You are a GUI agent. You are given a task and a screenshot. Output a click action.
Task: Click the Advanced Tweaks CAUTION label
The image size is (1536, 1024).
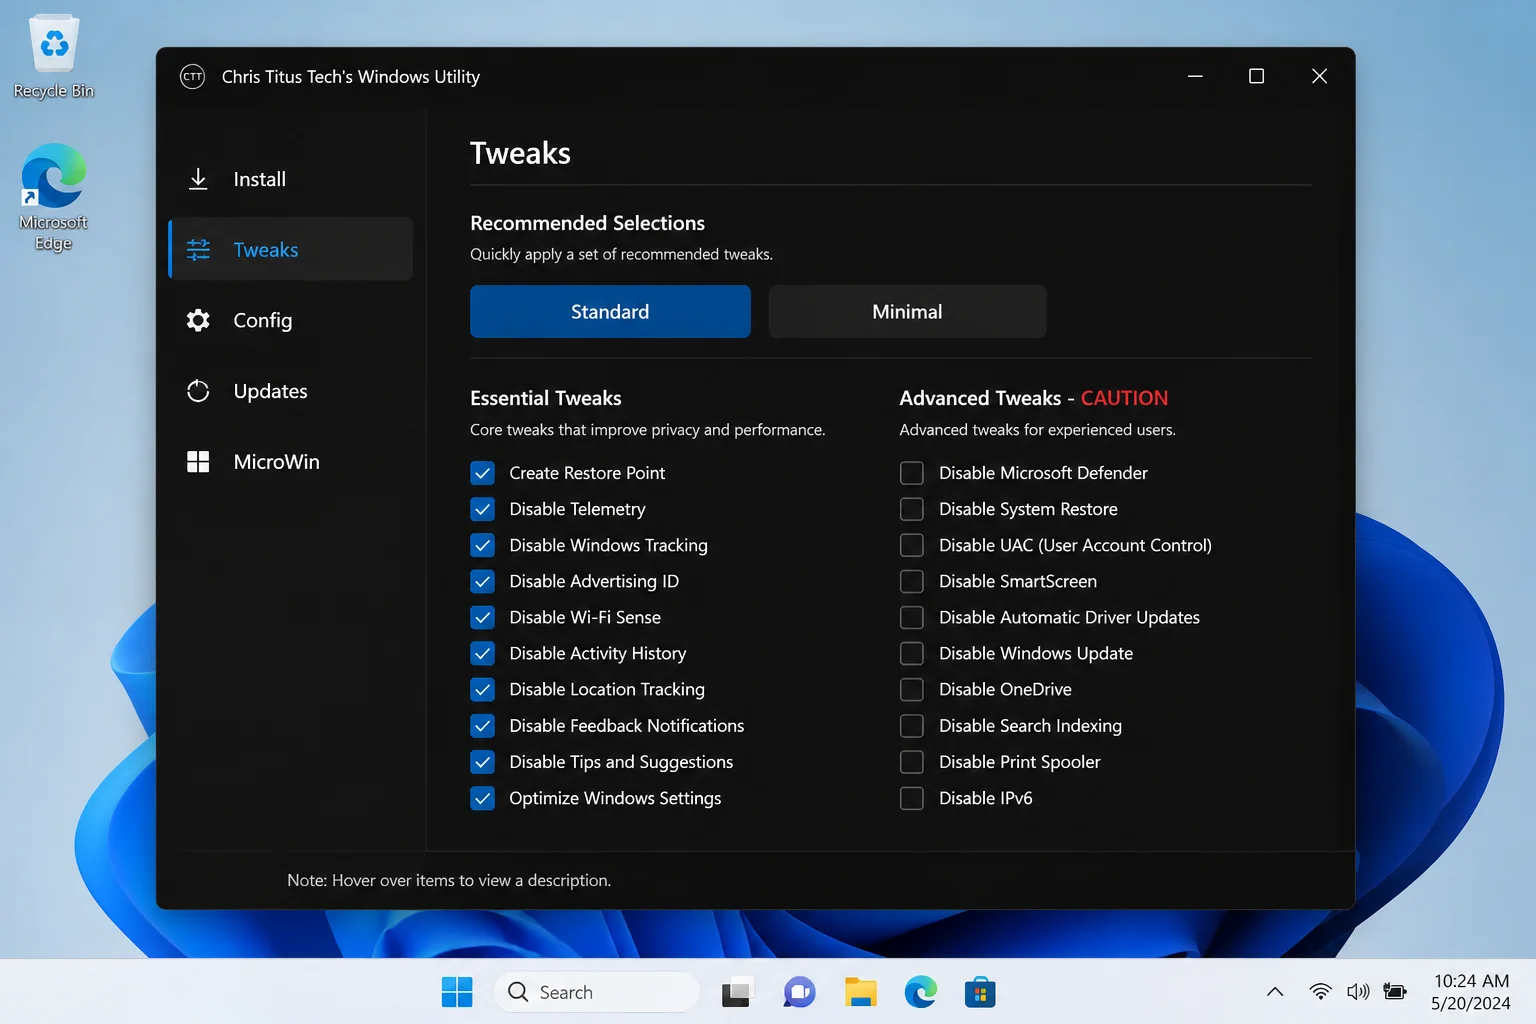[1124, 398]
